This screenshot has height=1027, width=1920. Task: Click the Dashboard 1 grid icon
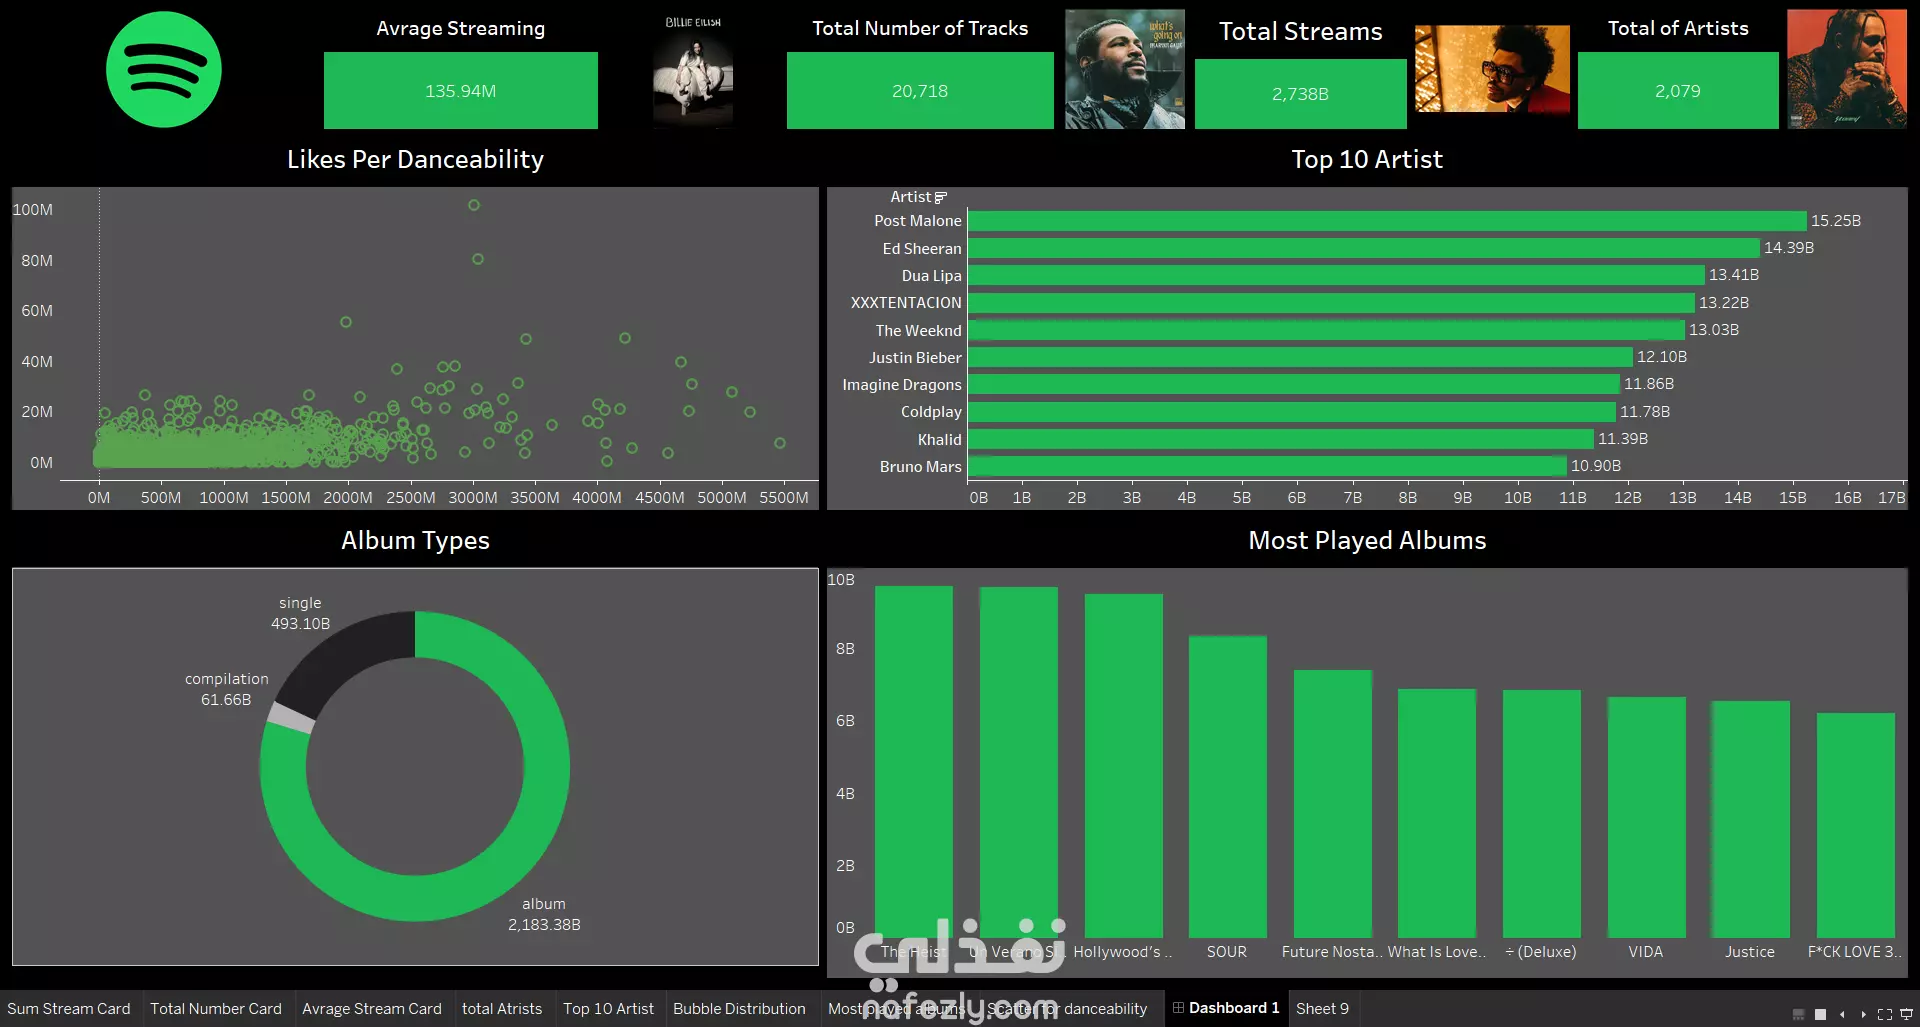[1178, 1008]
